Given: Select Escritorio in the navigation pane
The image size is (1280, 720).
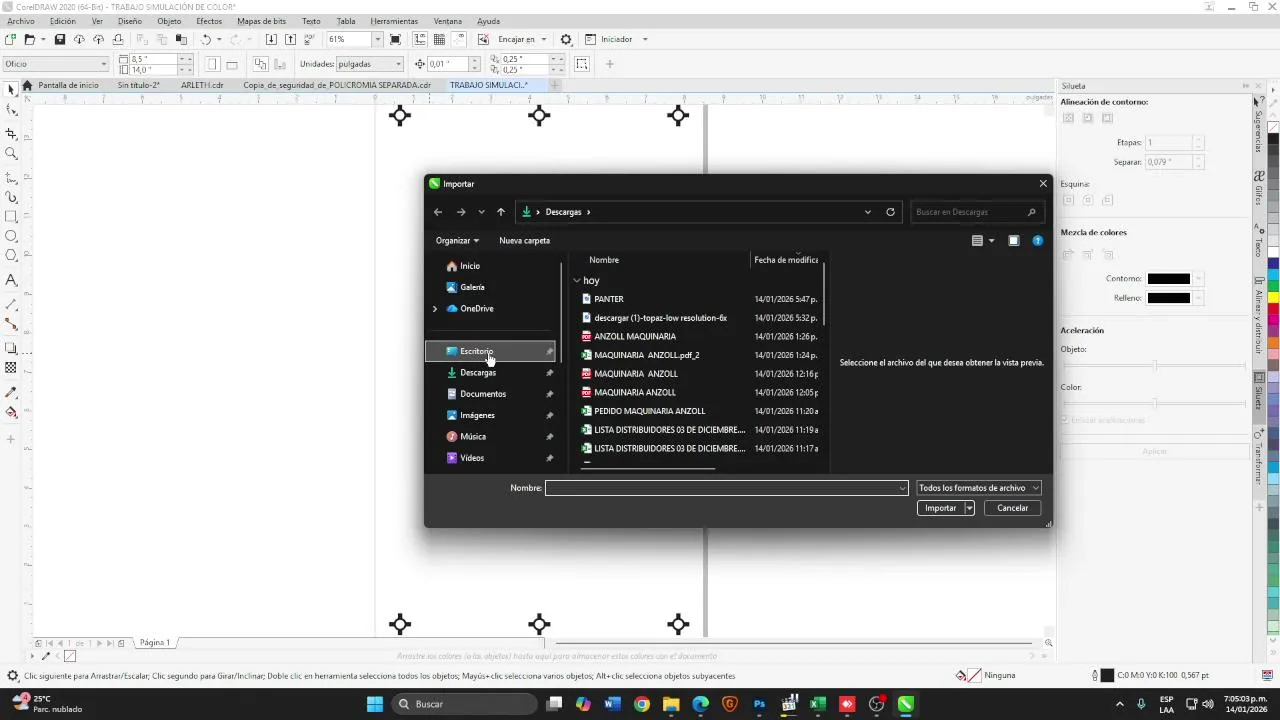Looking at the screenshot, I should point(490,351).
